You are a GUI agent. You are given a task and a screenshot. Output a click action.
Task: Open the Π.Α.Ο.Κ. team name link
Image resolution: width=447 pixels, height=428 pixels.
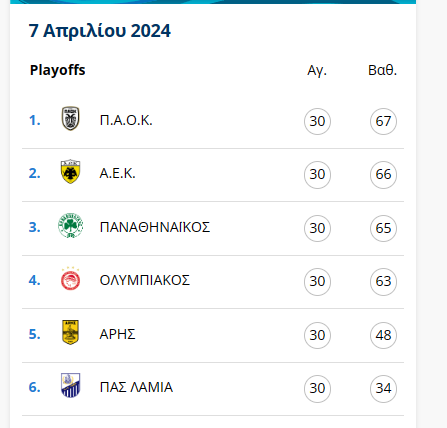click(x=126, y=120)
